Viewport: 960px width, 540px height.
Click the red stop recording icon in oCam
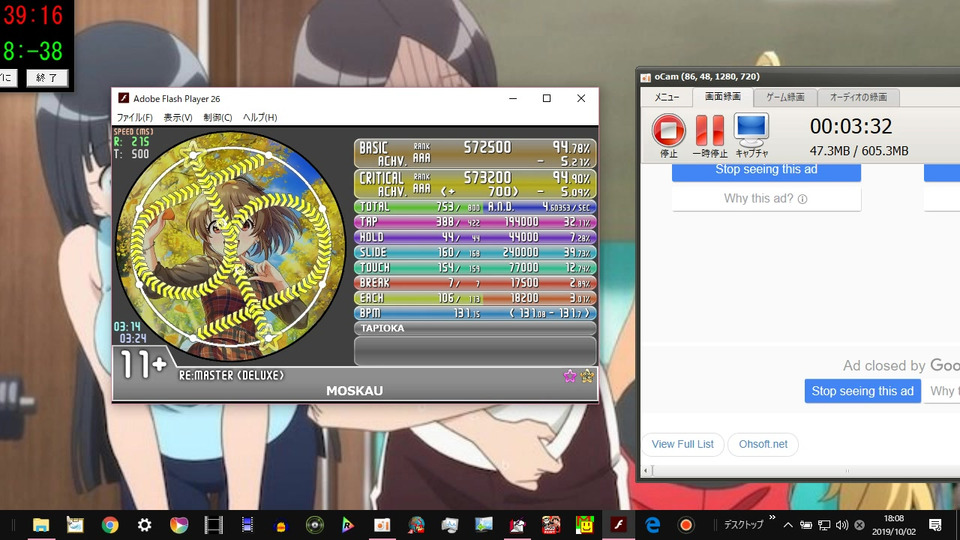tap(669, 130)
